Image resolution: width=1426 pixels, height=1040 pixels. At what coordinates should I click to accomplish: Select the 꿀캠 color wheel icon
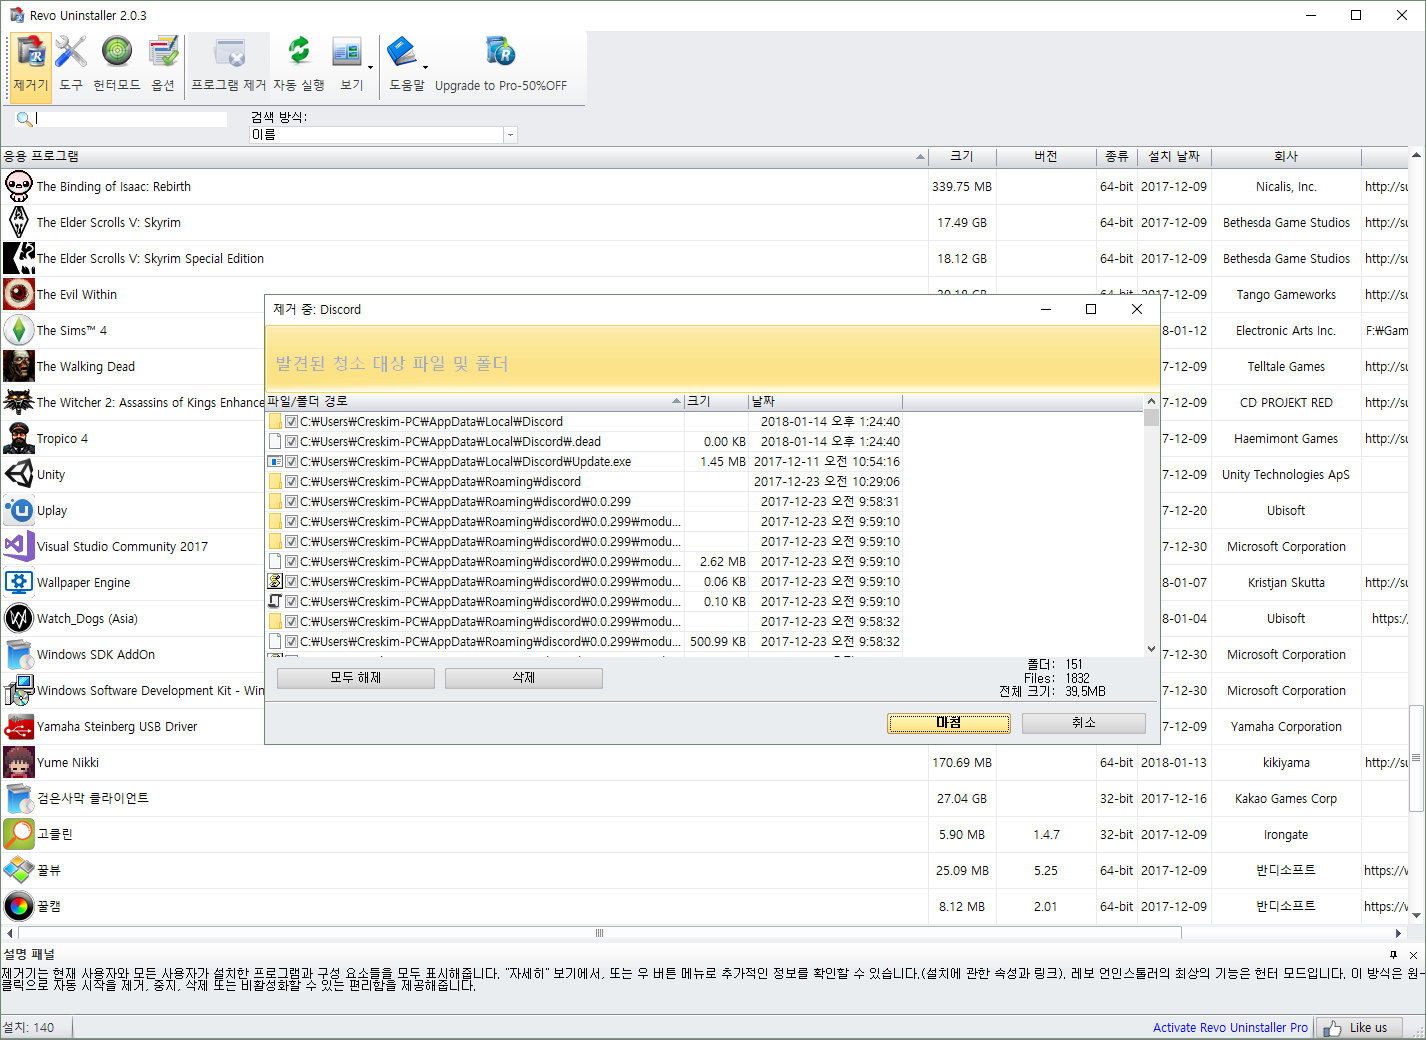[19, 906]
